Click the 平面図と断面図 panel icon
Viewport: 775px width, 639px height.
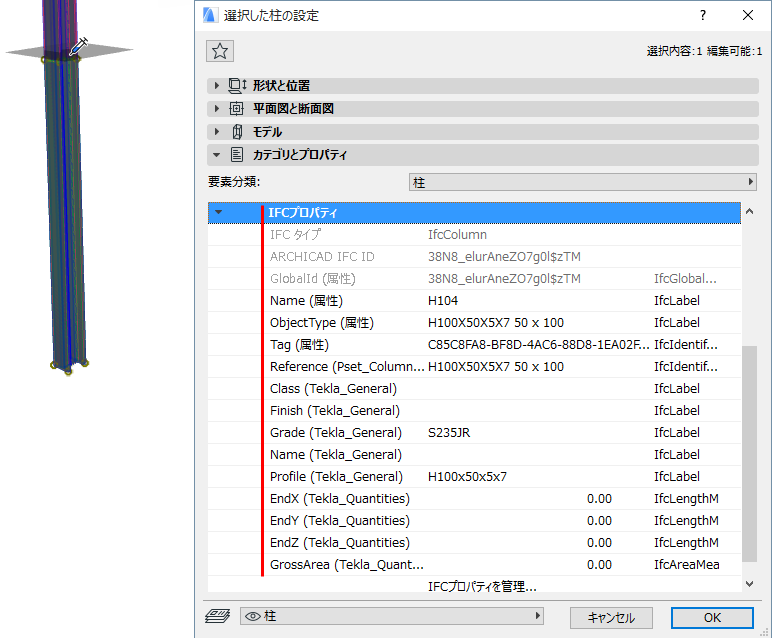coord(237,109)
